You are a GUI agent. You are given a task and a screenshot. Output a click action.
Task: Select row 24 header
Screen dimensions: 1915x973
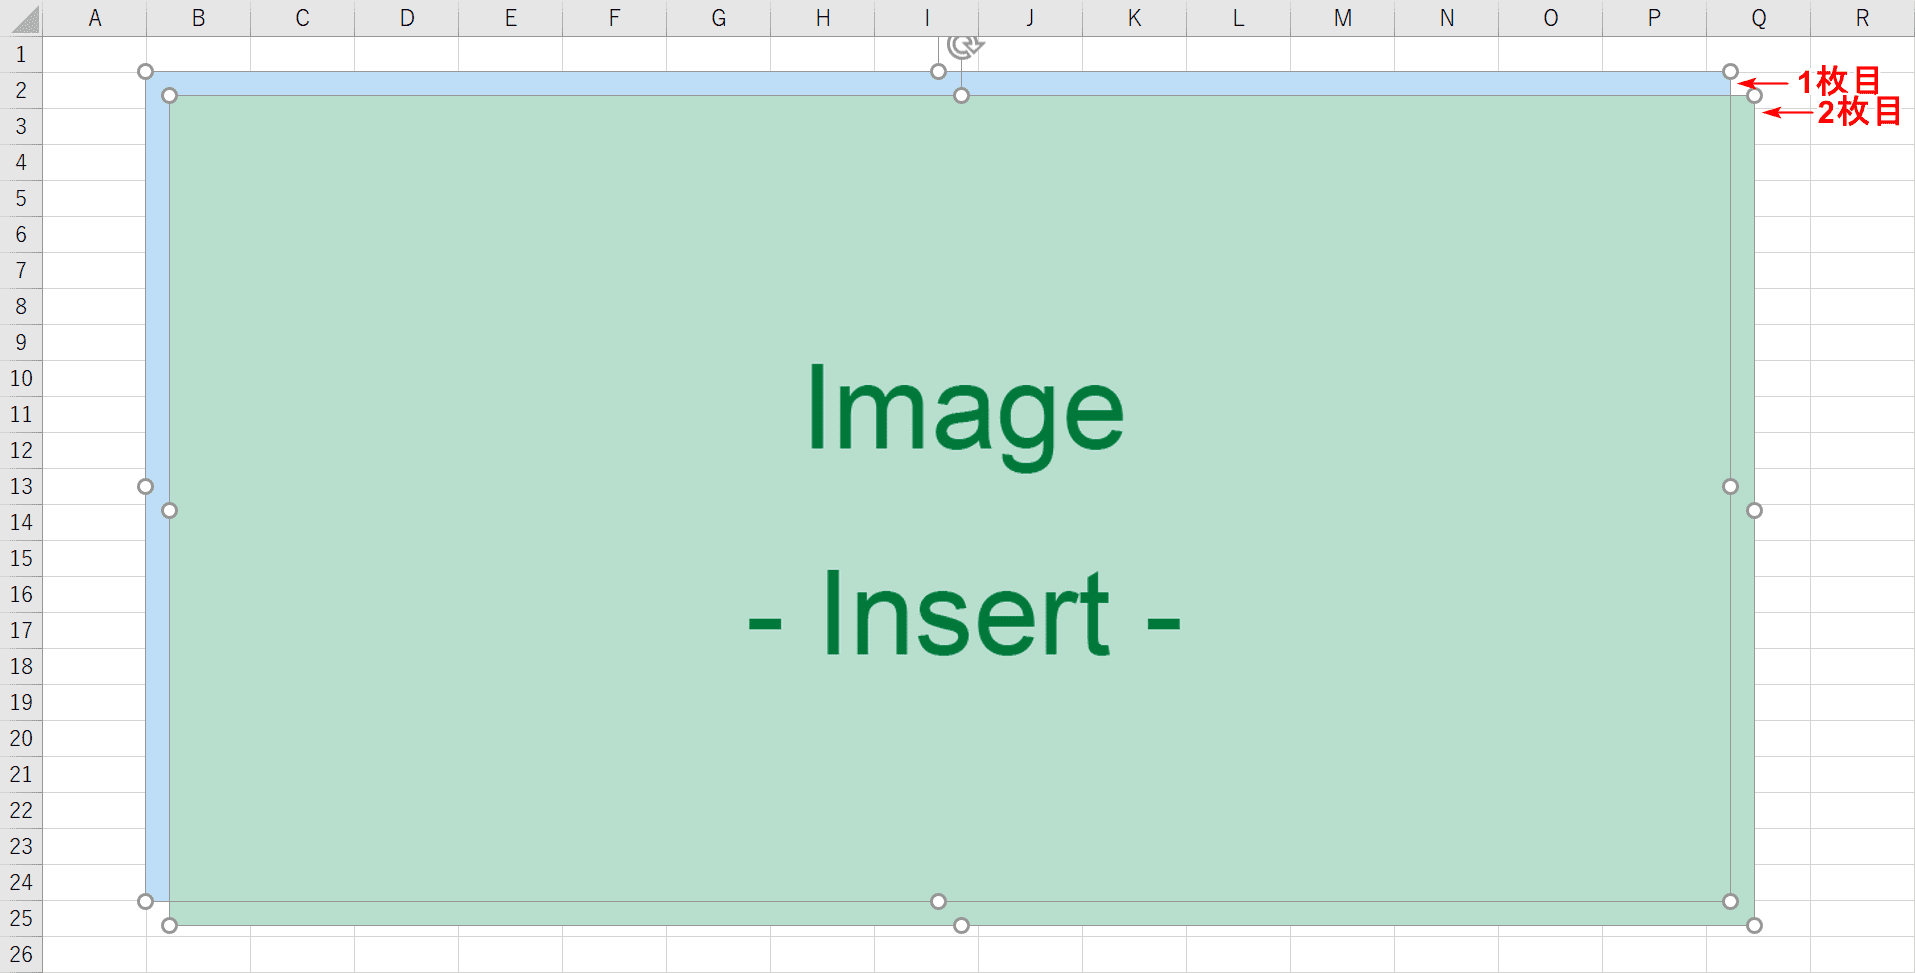click(21, 882)
